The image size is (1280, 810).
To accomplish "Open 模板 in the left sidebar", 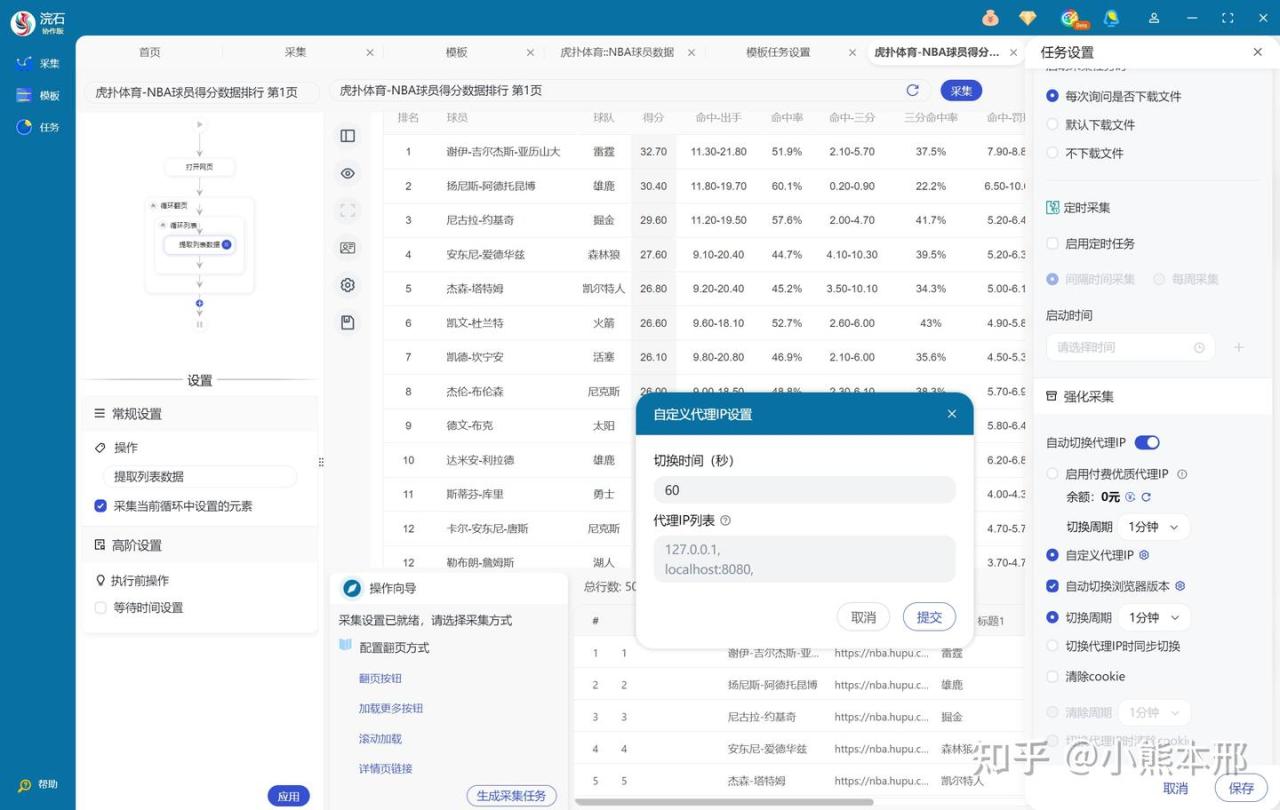I will click(38, 95).
